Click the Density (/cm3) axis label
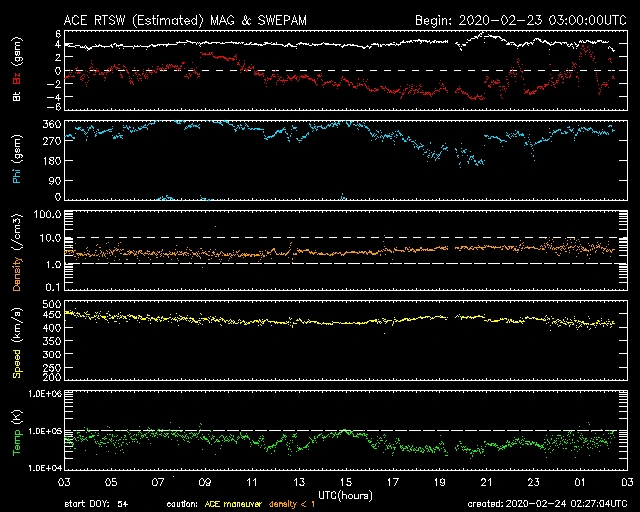Screen dimensions: 640x512 click(16, 254)
